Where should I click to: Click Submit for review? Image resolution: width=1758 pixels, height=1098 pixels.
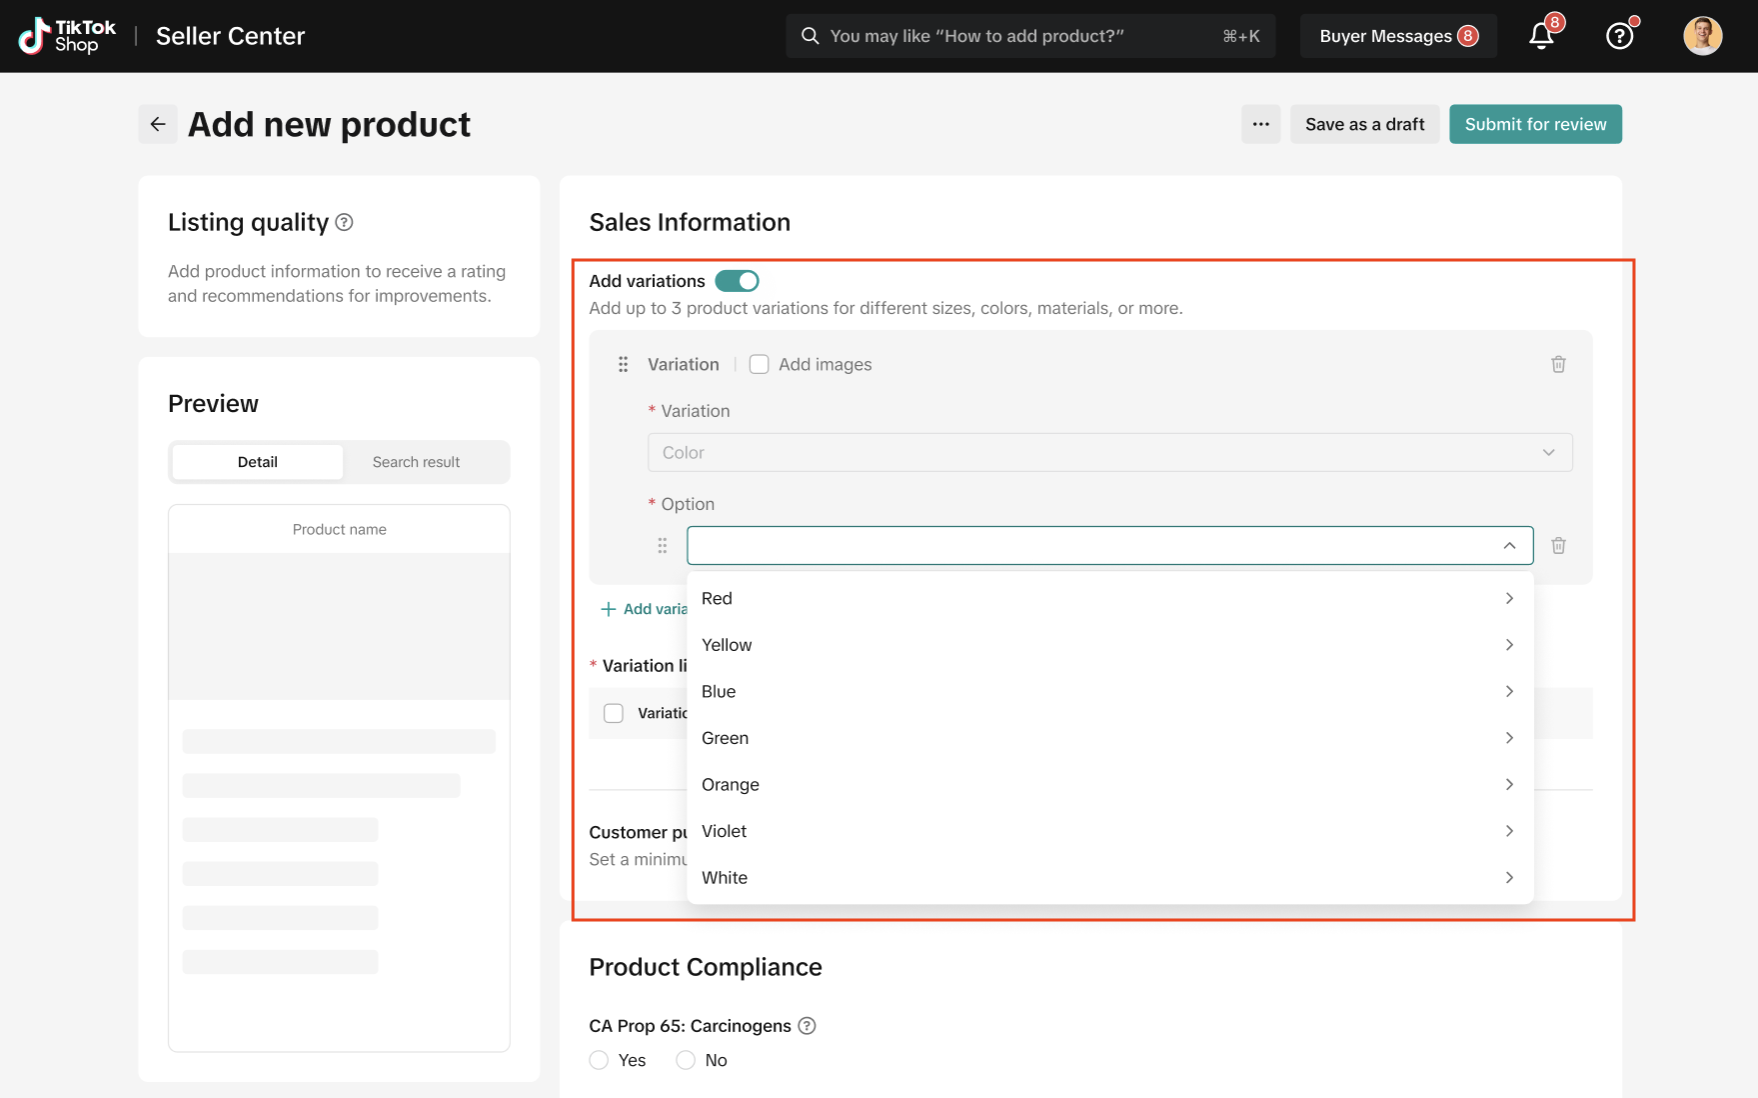(1535, 124)
